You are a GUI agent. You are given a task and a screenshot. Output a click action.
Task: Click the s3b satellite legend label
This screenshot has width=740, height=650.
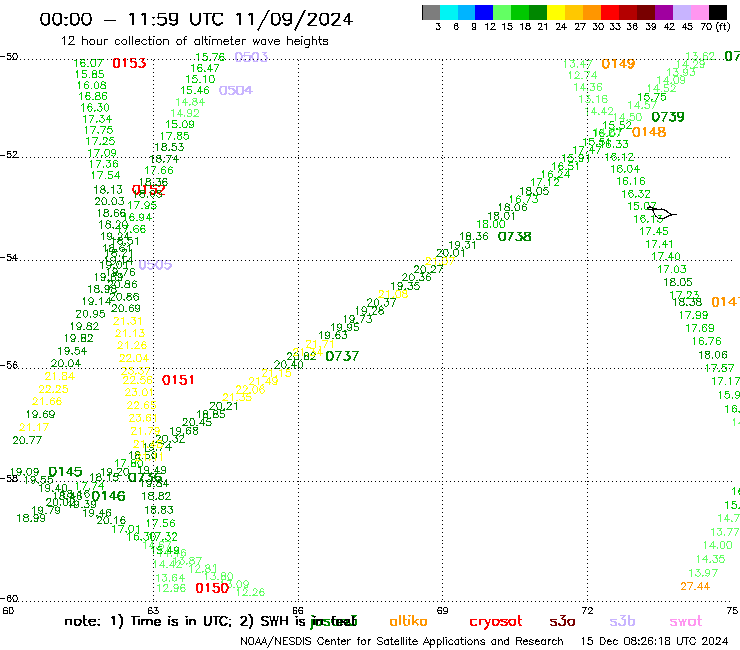pyautogui.click(x=622, y=621)
